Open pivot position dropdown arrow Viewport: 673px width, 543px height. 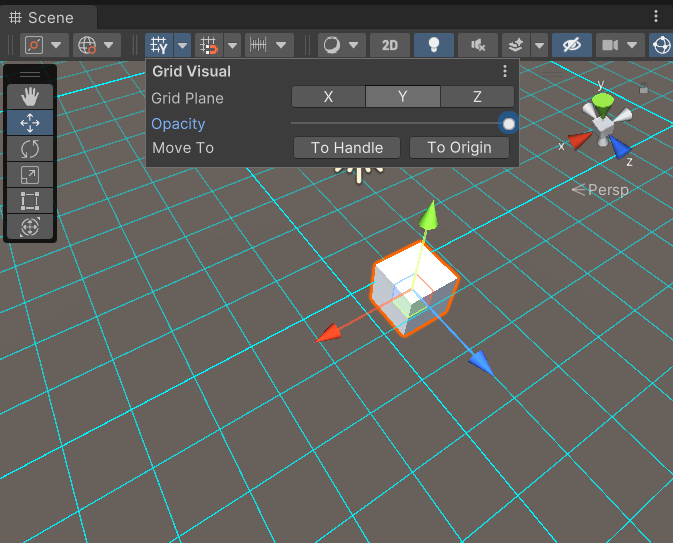point(56,45)
